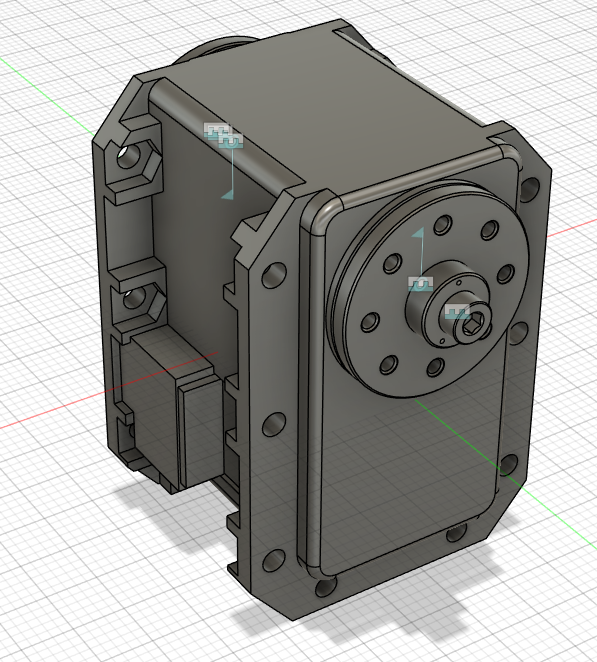Select the revolute joint glyph beside the horn hub
Viewport: 597px width, 662px height.
pos(421,284)
